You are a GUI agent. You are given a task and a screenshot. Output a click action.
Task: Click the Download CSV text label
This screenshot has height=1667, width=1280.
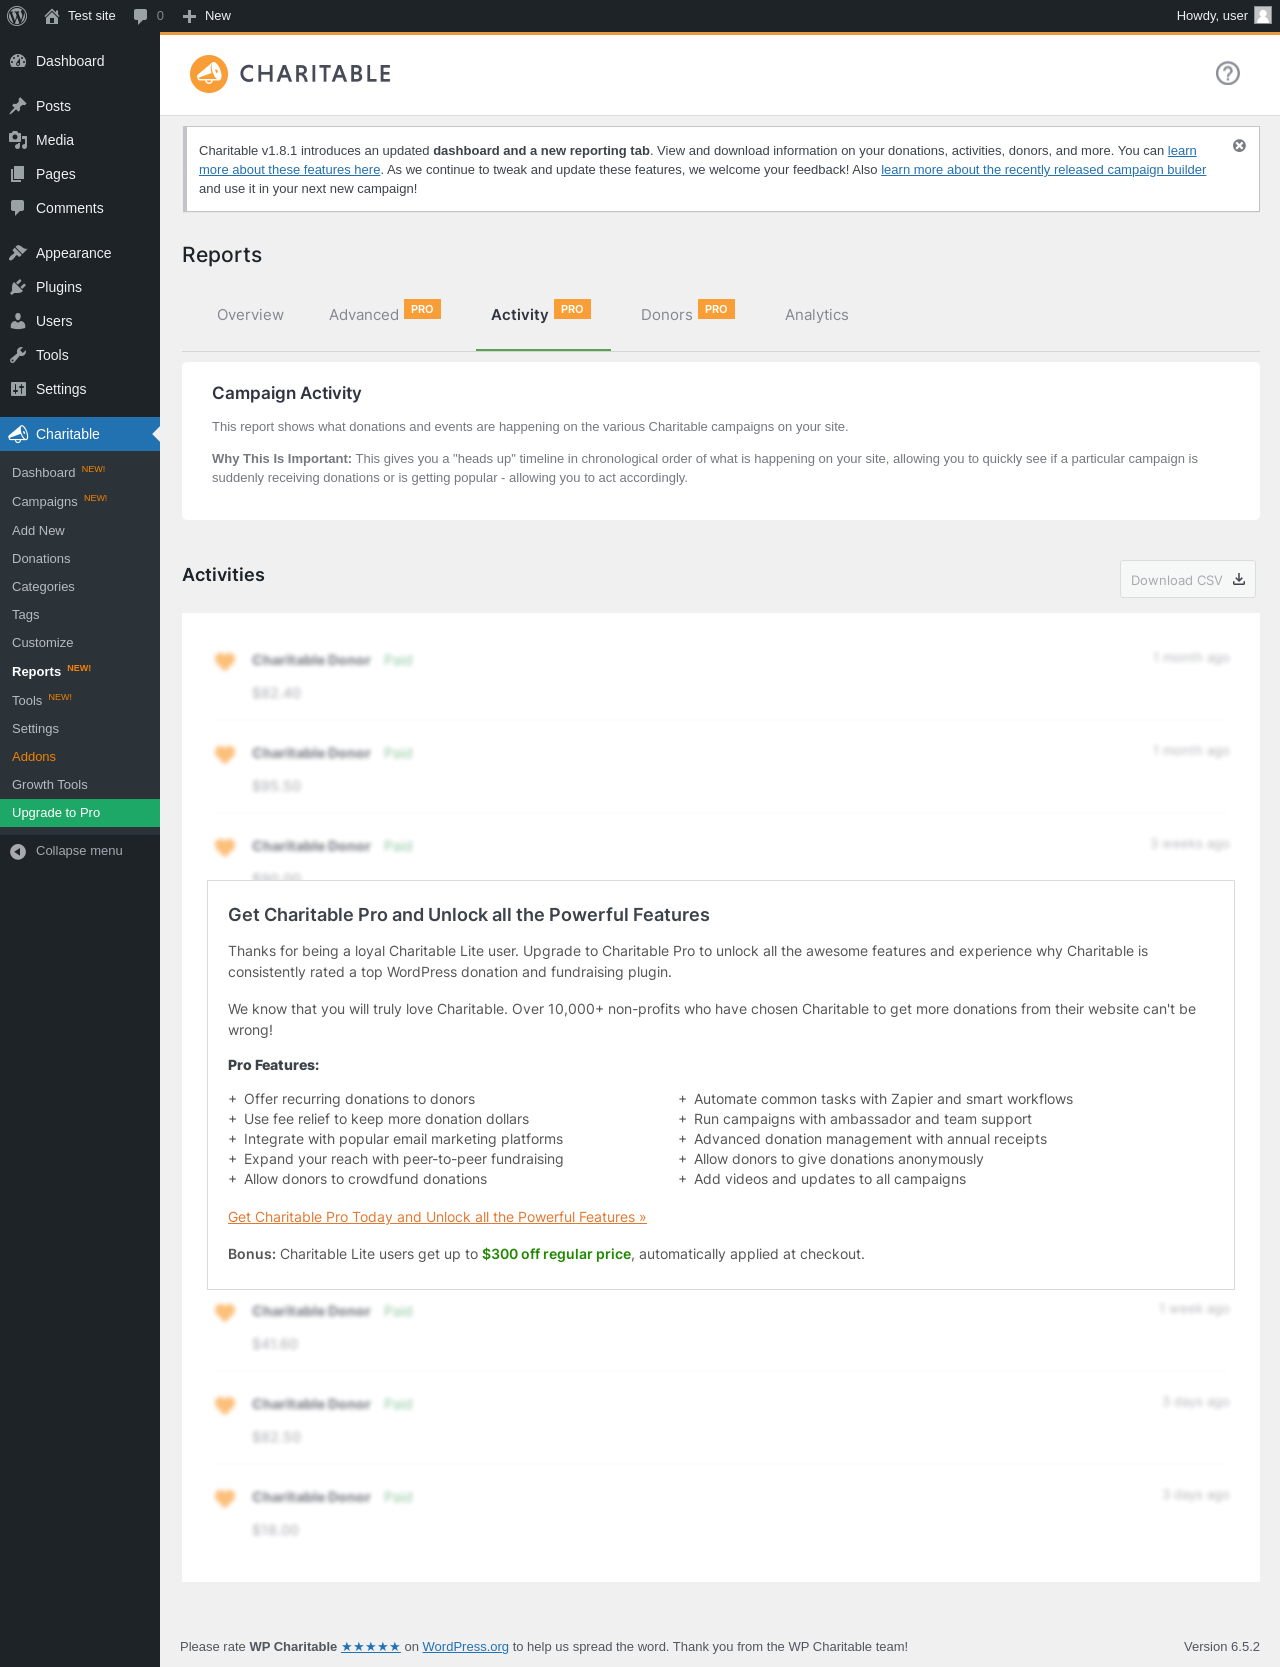pyautogui.click(x=1176, y=580)
